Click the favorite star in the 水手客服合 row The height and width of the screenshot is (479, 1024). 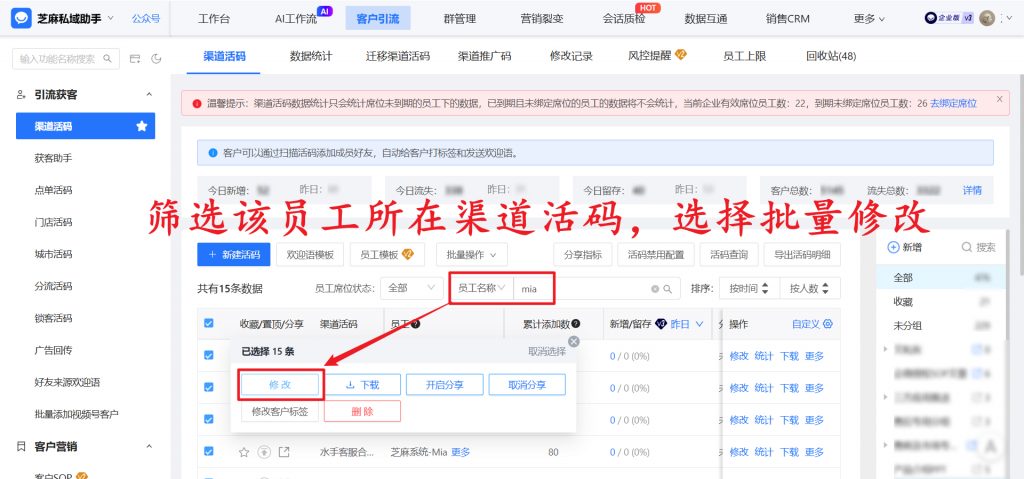244,452
